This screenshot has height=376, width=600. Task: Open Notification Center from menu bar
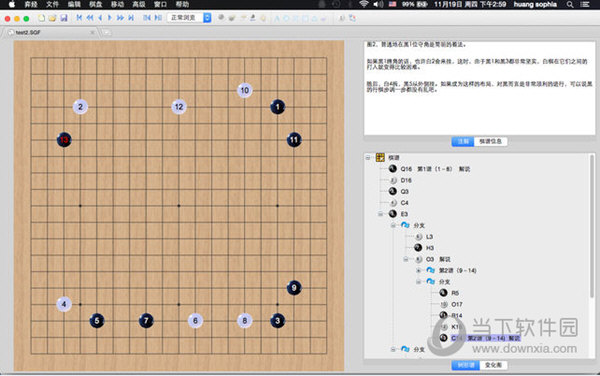(584, 5)
